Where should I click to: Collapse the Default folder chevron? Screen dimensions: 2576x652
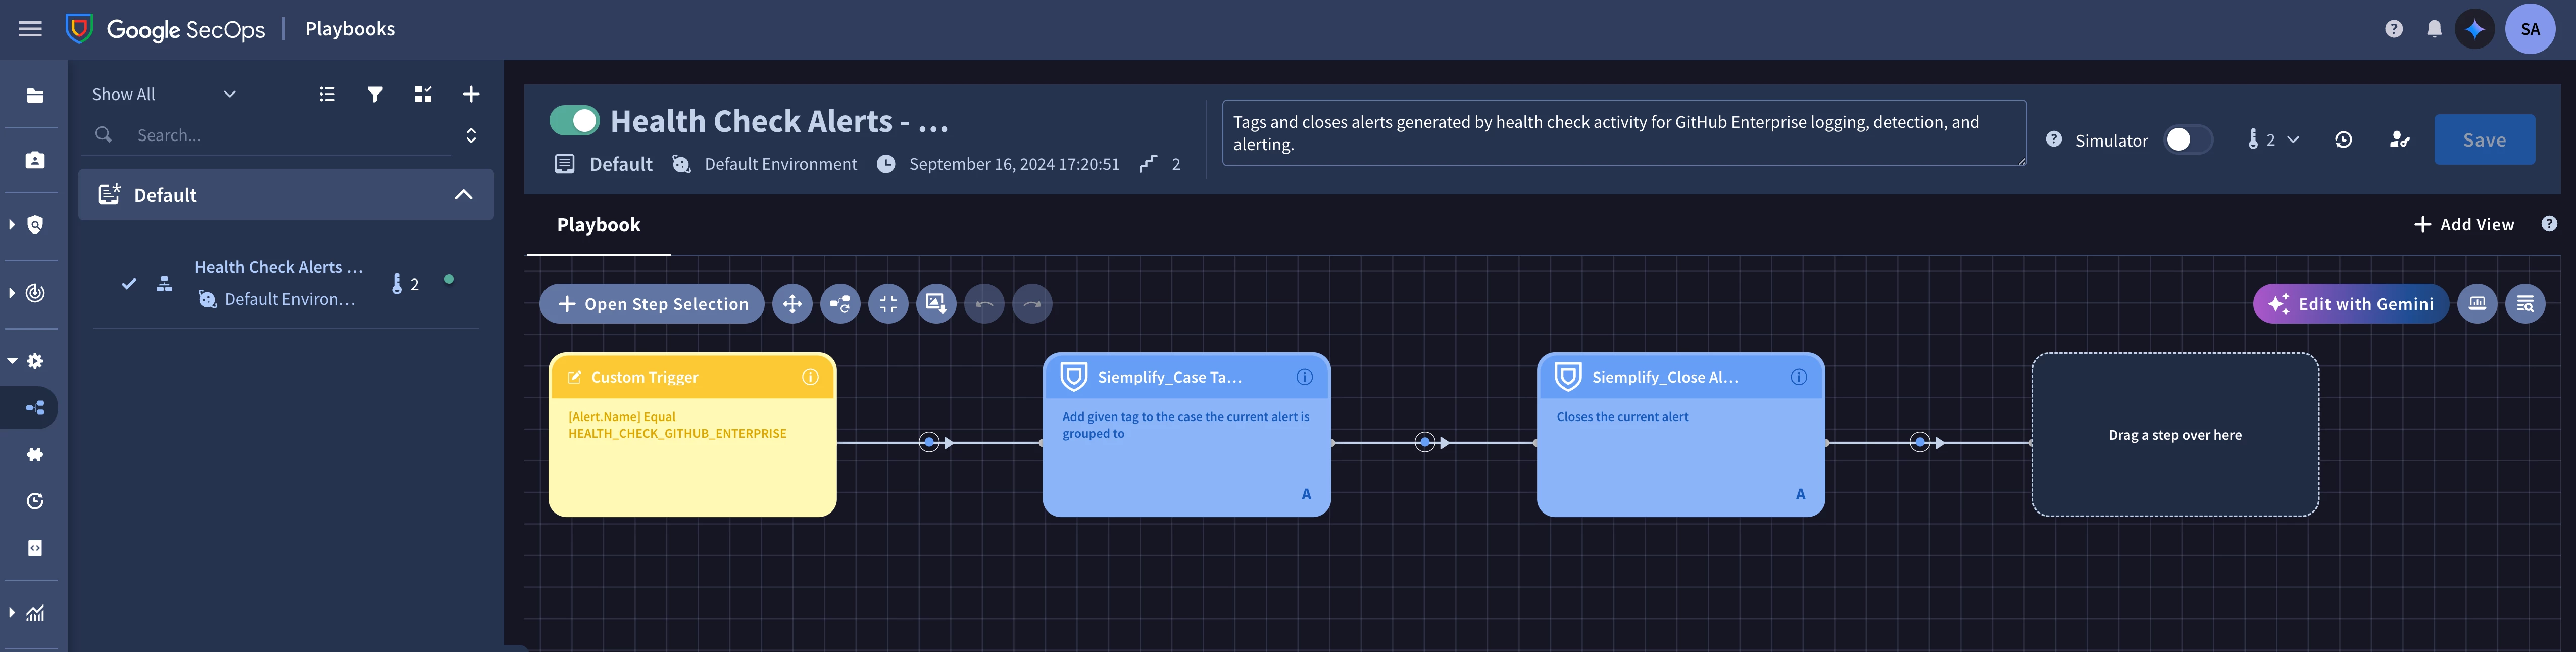point(463,194)
